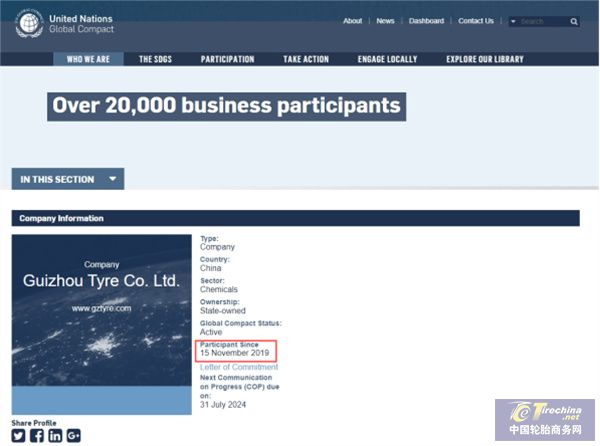This screenshot has width=600, height=446.
Task: Select the 'Active' Global Compact status
Action: click(x=211, y=332)
